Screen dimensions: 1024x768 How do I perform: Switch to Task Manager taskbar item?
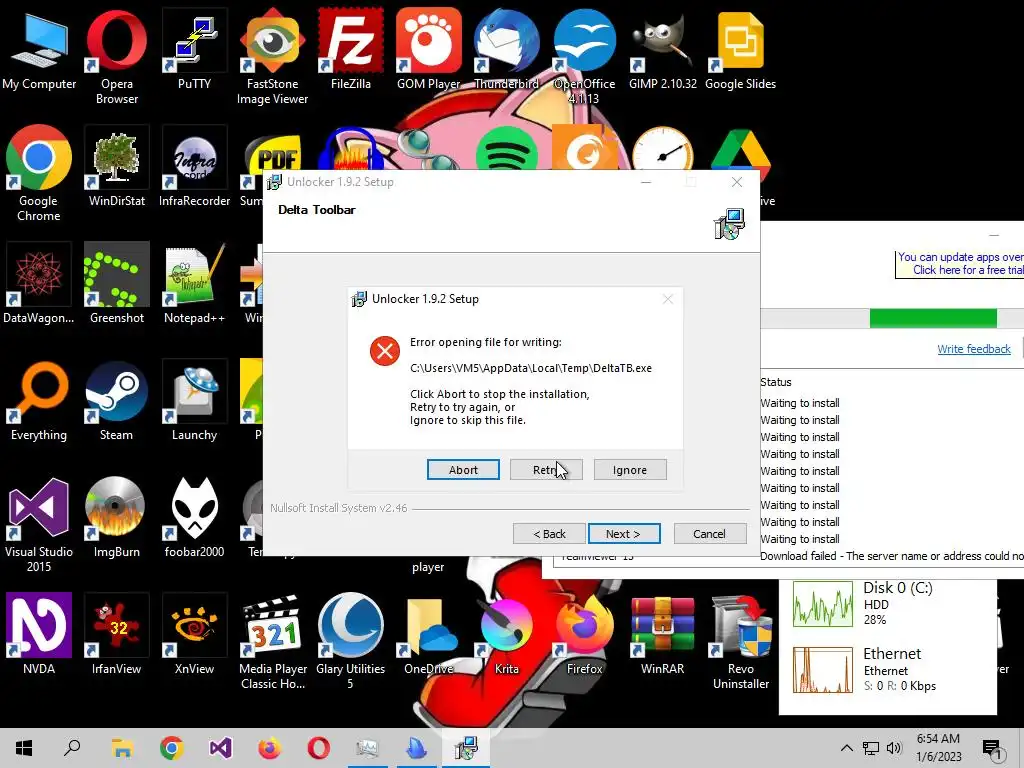pos(368,748)
